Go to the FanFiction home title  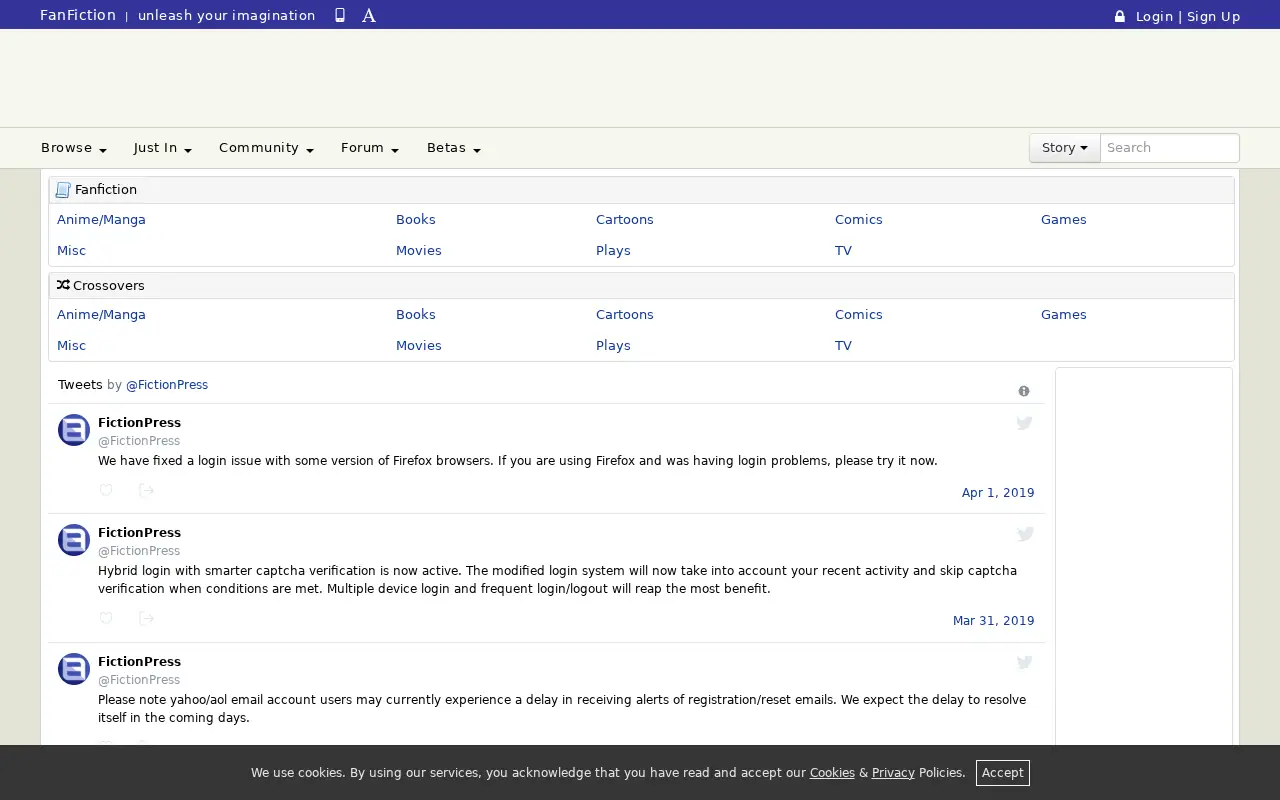(x=78, y=15)
